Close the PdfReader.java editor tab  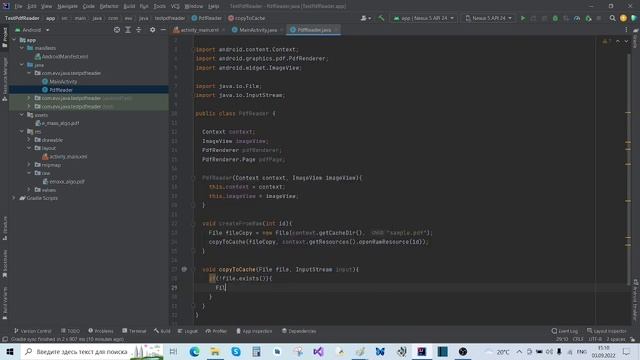[336, 30]
